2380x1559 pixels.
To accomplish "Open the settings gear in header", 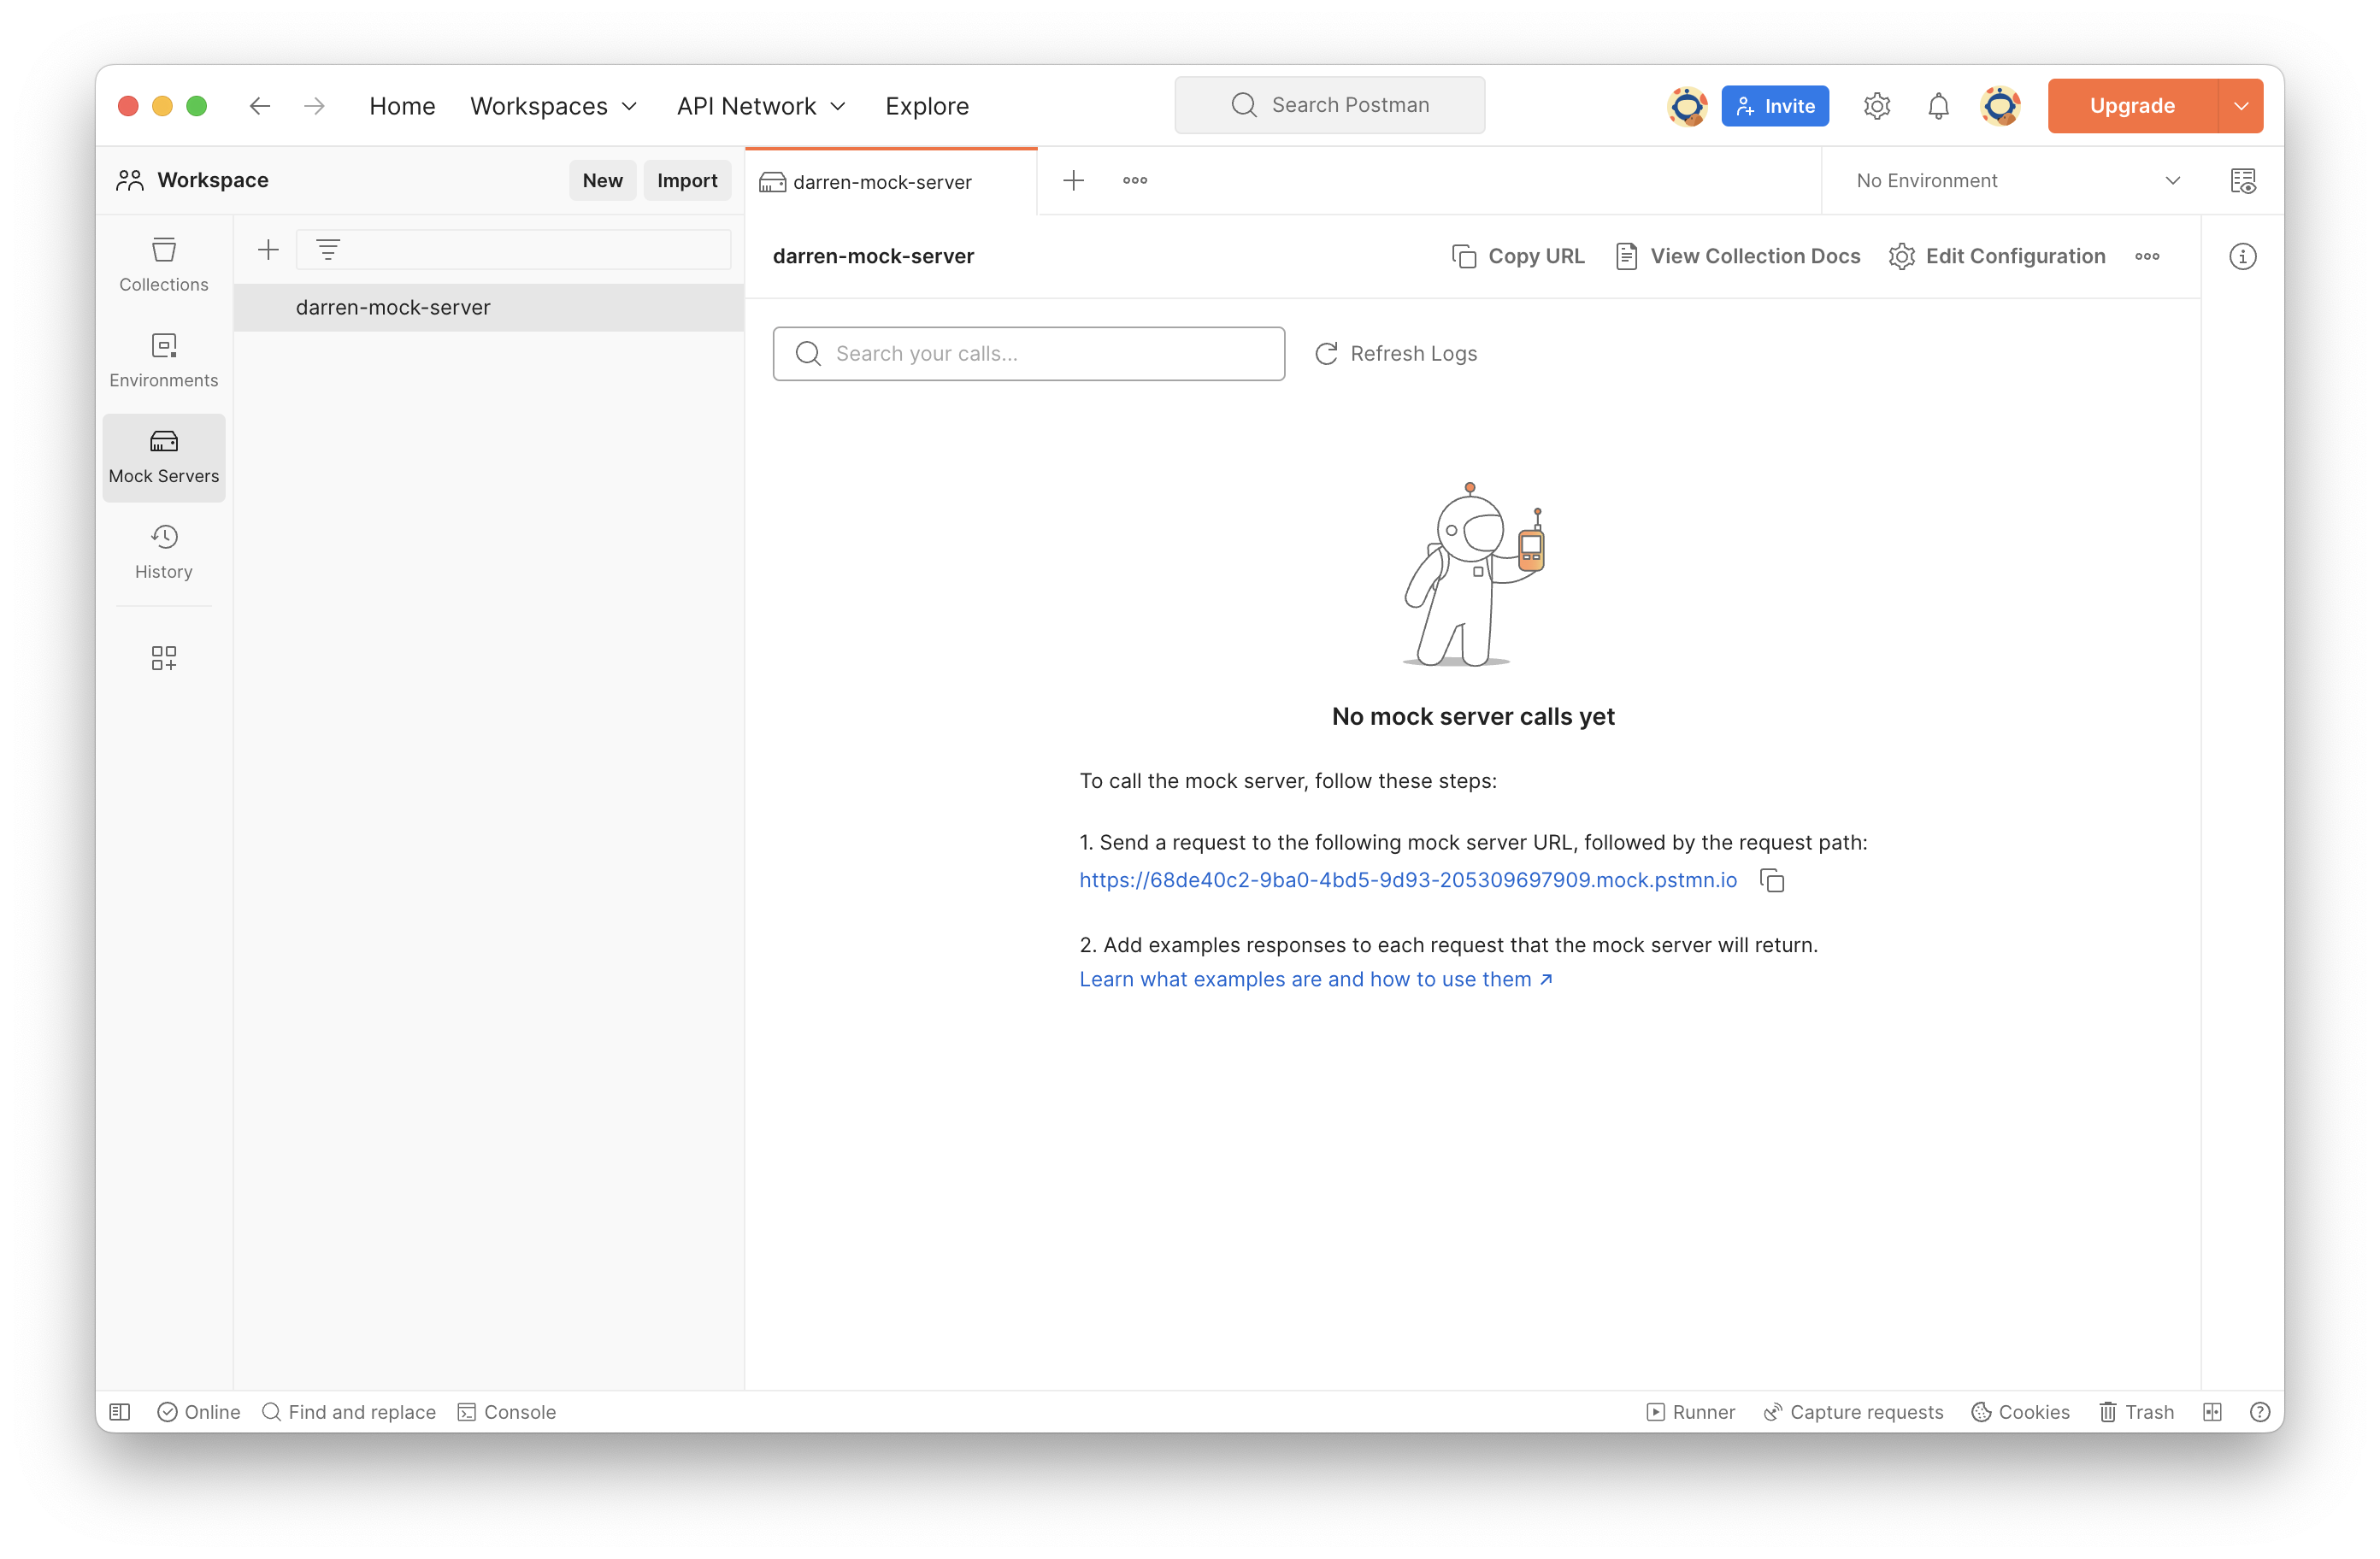I will click(1876, 106).
